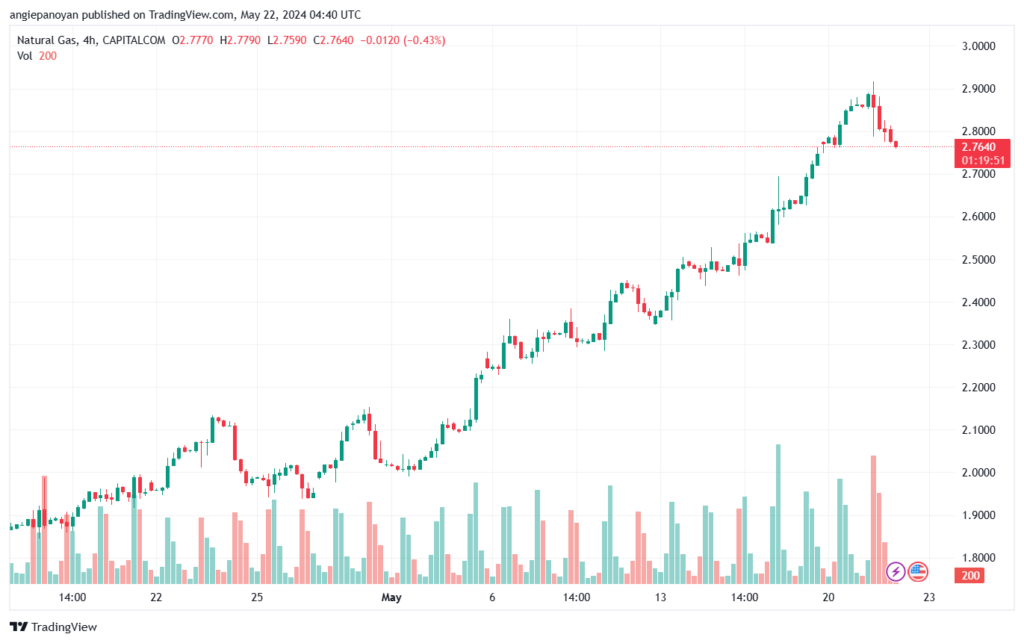Click the May label on the time axis
The image size is (1024, 643).
click(x=391, y=597)
